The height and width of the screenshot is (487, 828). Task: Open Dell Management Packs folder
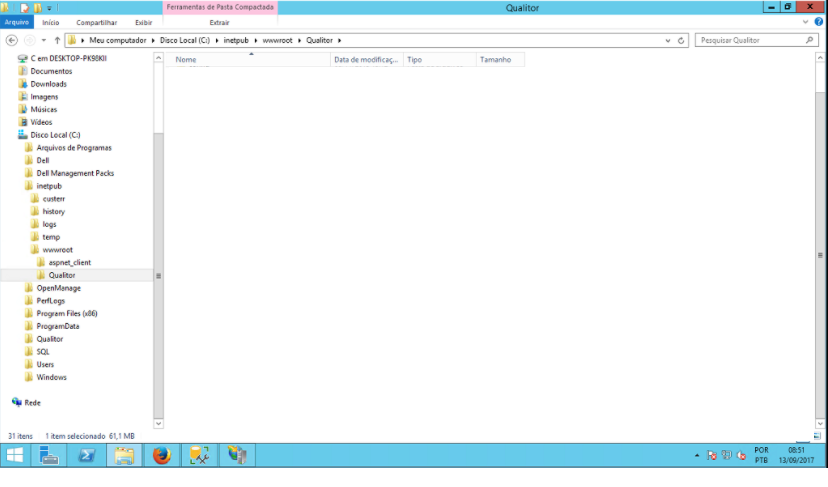75,173
